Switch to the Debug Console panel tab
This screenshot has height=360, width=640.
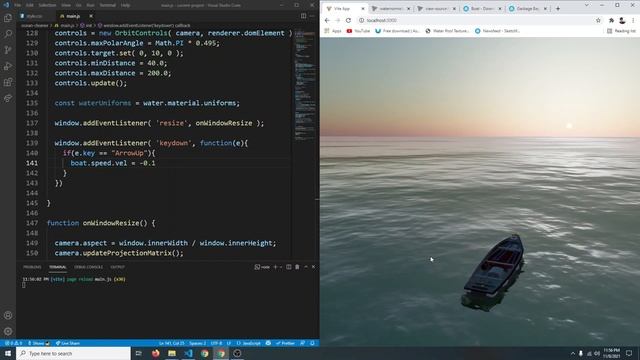point(89,267)
